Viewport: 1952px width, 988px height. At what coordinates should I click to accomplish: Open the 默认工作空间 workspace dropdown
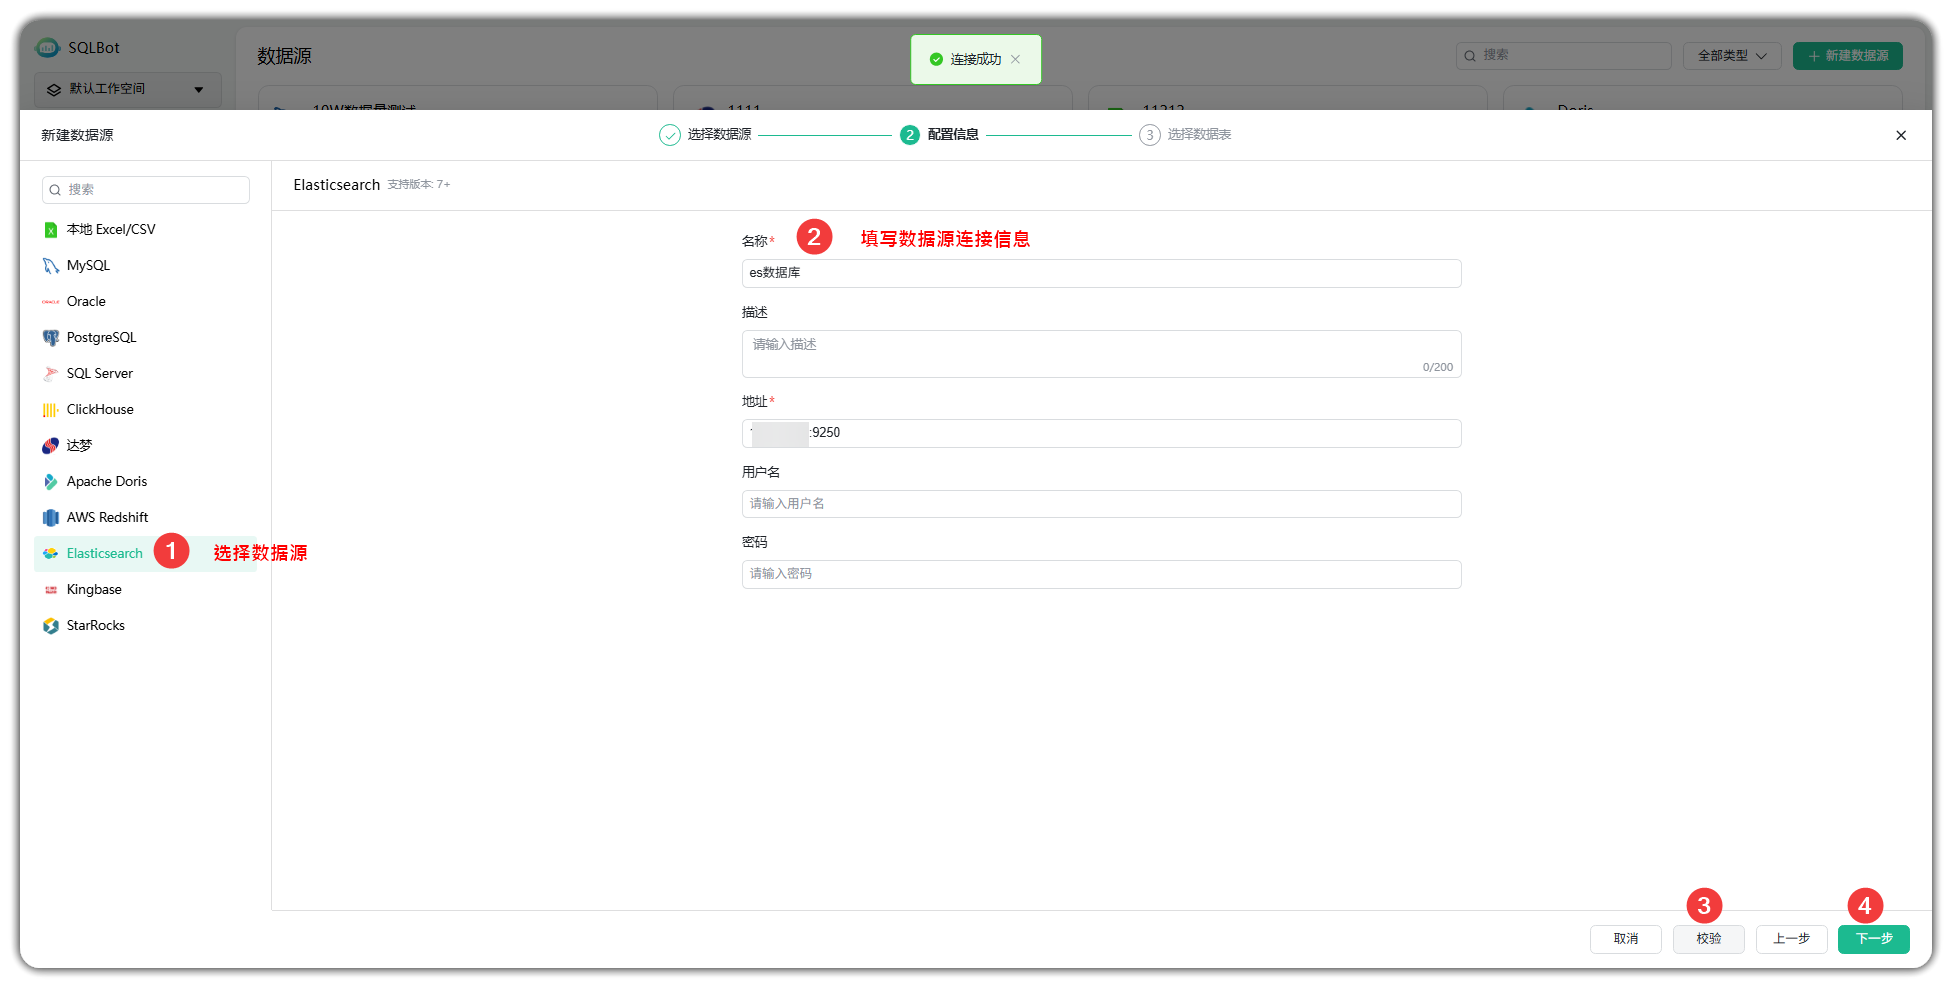pos(127,89)
